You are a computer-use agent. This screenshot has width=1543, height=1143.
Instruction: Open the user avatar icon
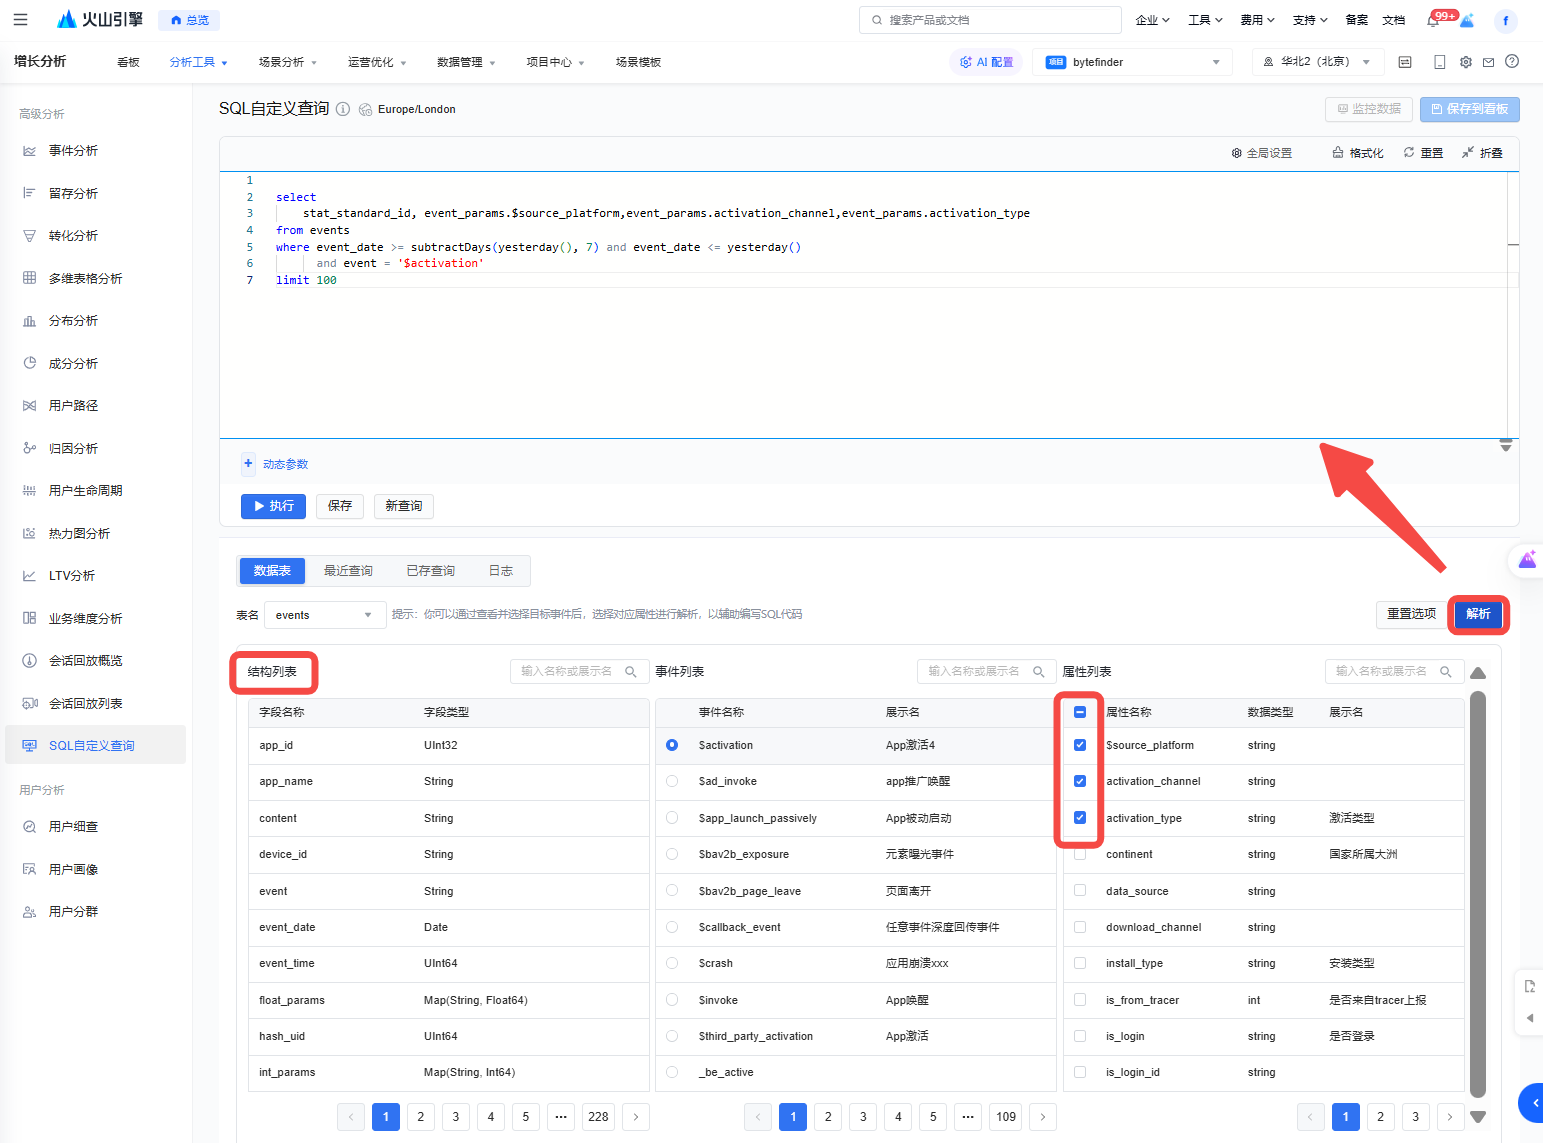pyautogui.click(x=1505, y=20)
